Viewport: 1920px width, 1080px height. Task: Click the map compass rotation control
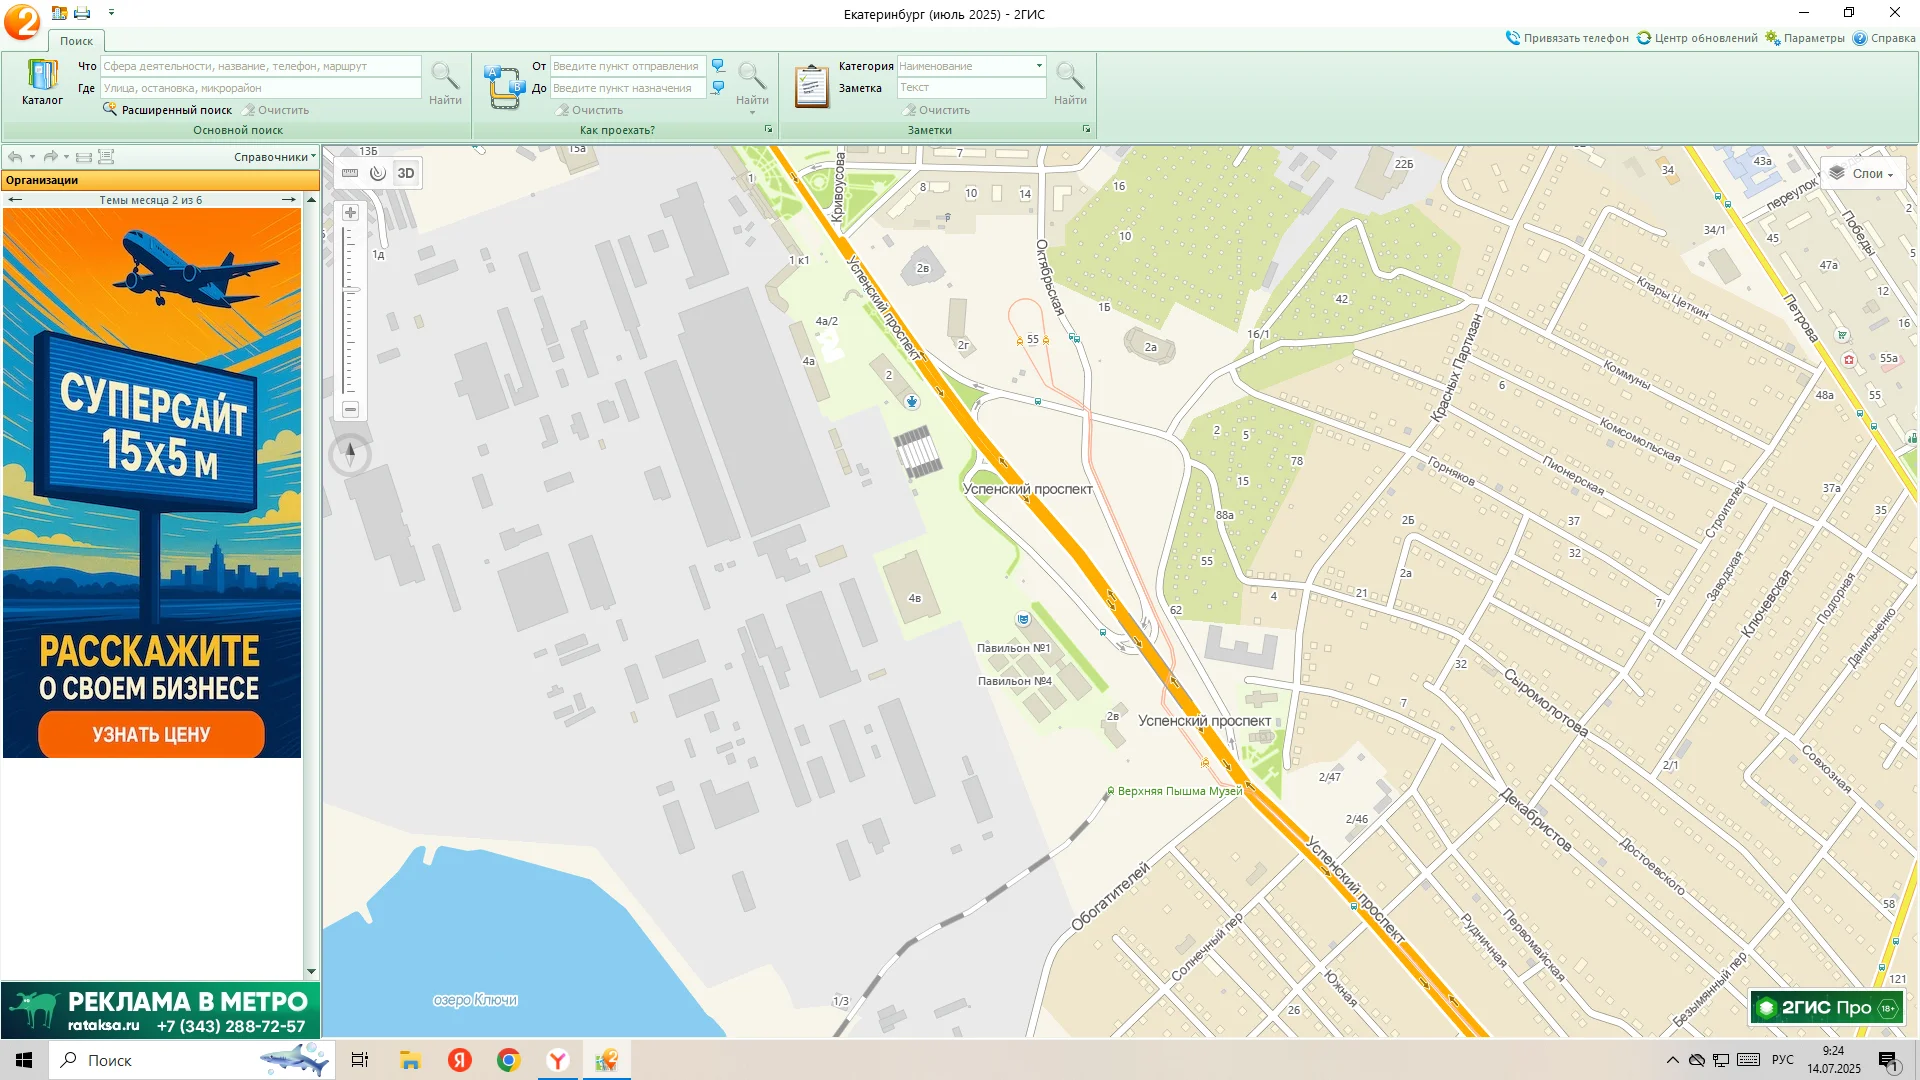(350, 455)
